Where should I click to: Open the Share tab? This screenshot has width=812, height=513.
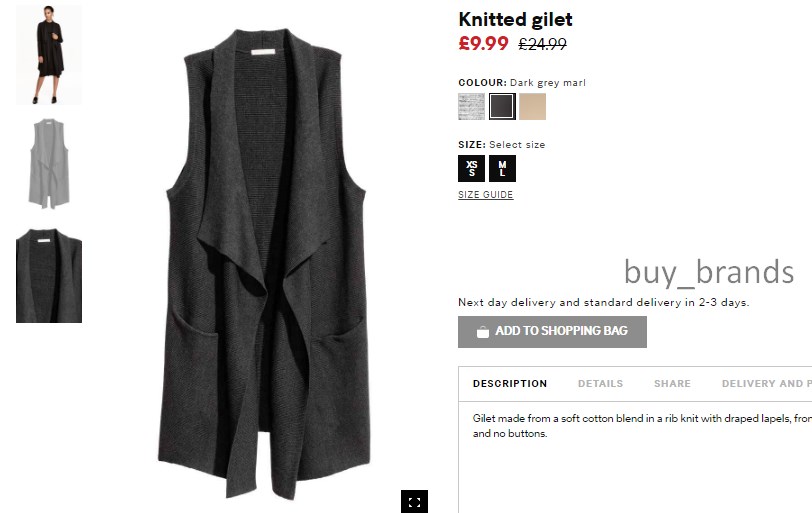pyautogui.click(x=672, y=384)
